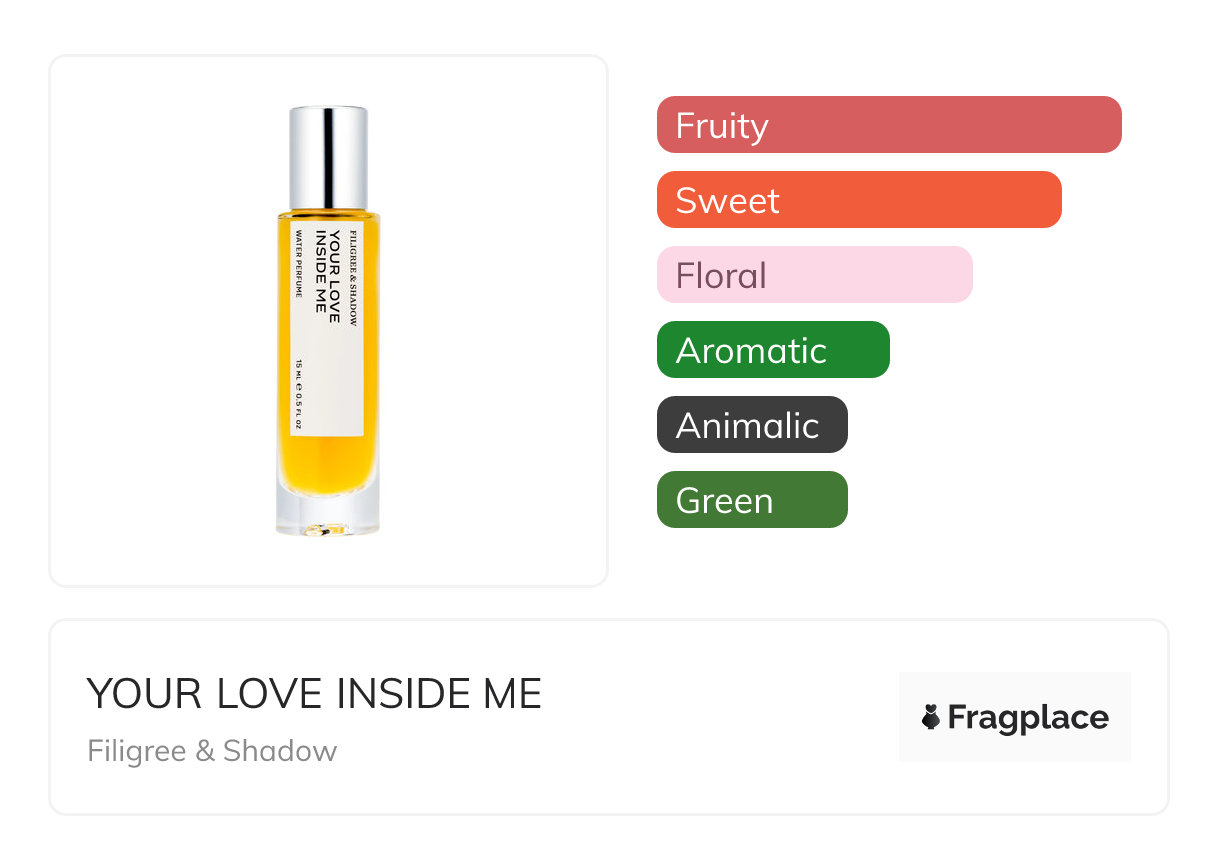Click the bottle's silver cap
Screen dimensions: 1218x864
pos(328,157)
